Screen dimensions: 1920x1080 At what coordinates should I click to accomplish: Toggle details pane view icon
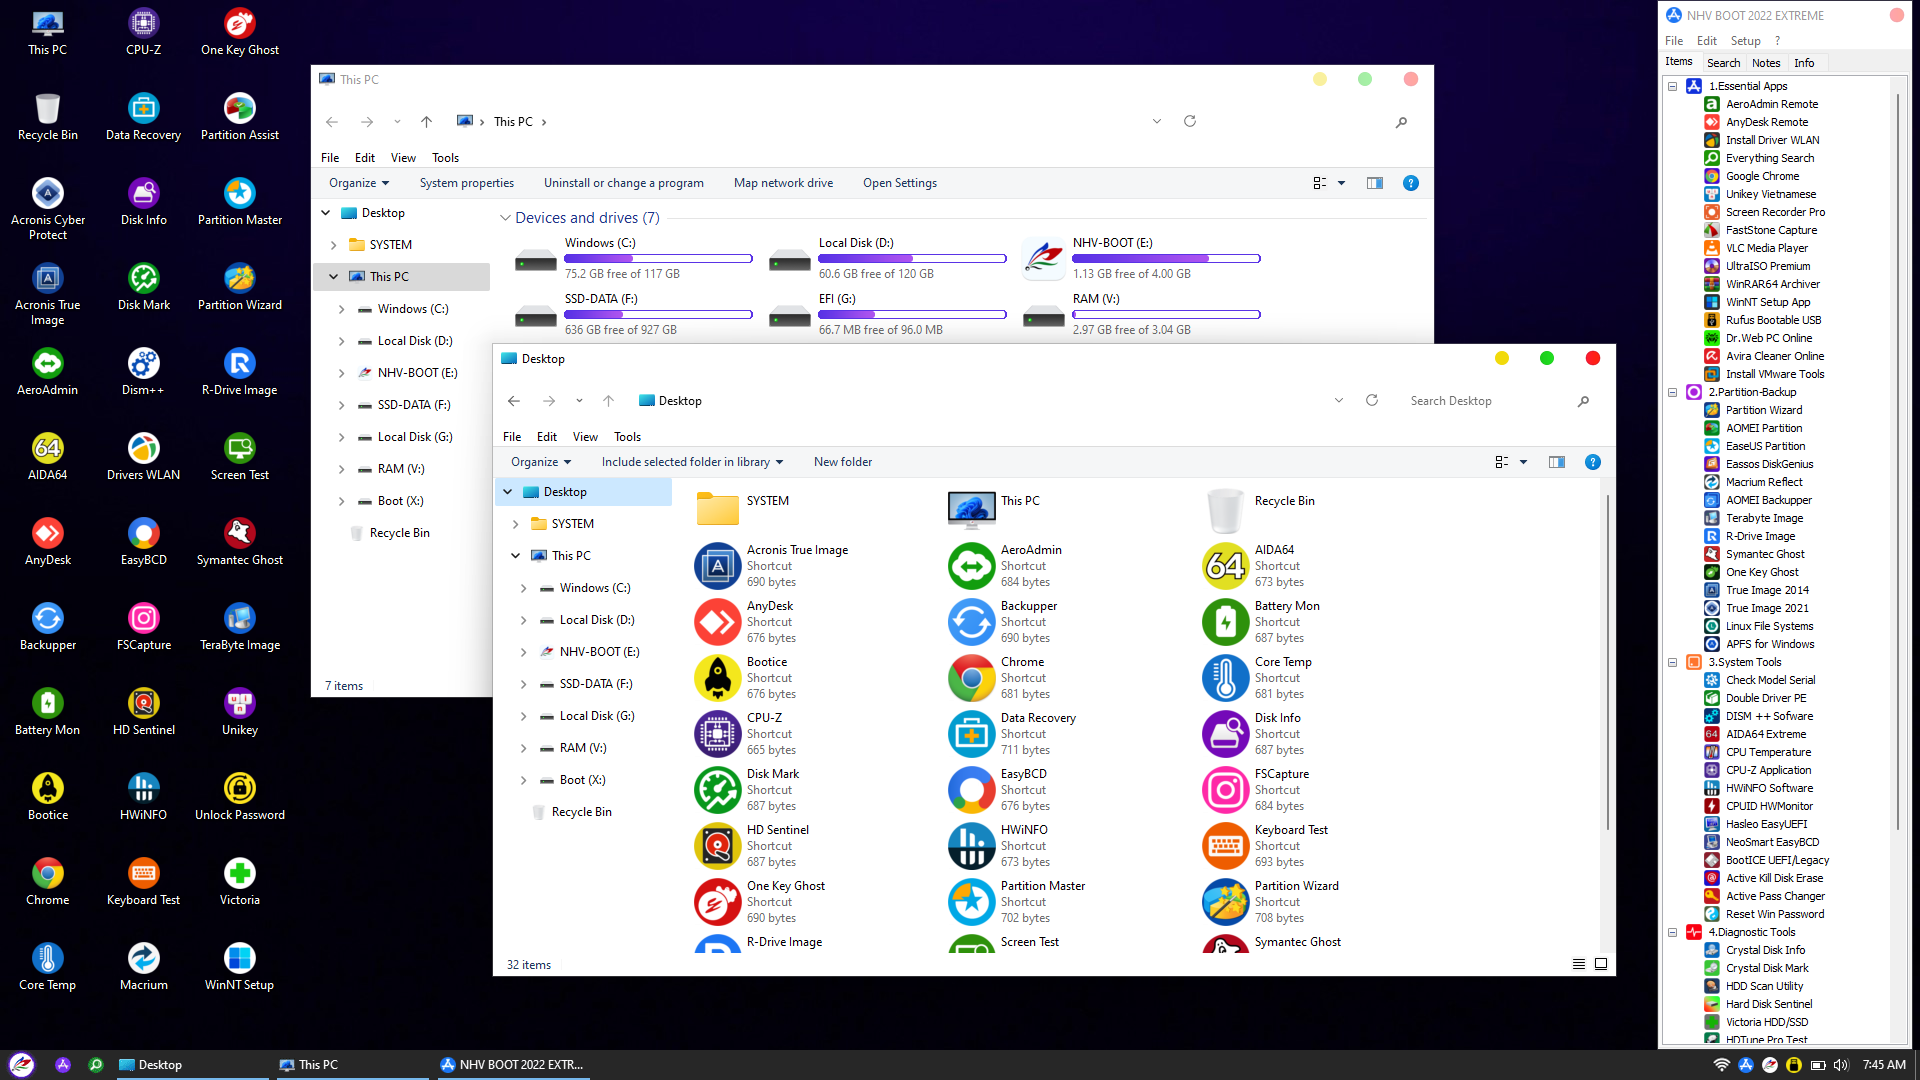tap(1556, 462)
